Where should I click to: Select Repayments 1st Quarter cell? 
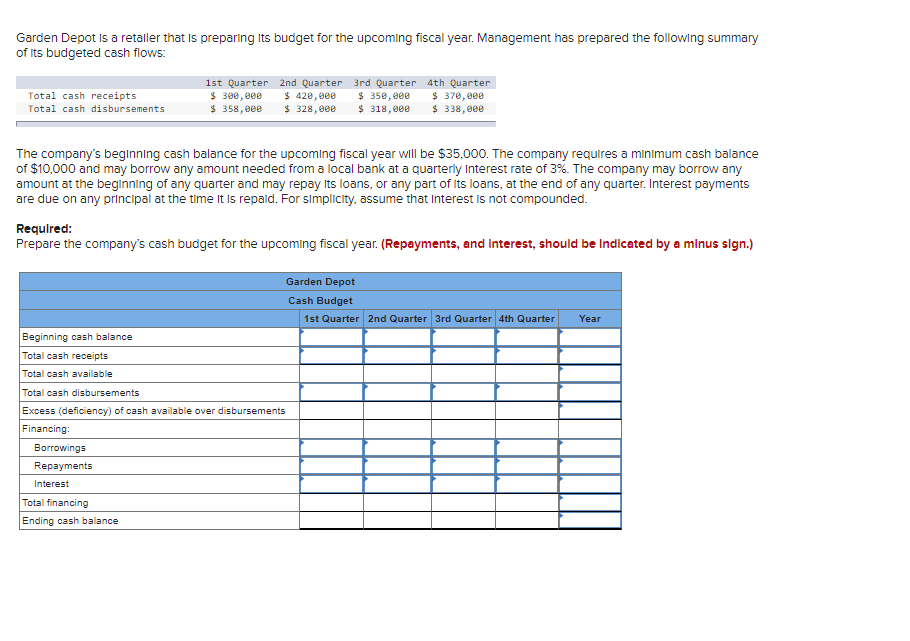tap(331, 466)
